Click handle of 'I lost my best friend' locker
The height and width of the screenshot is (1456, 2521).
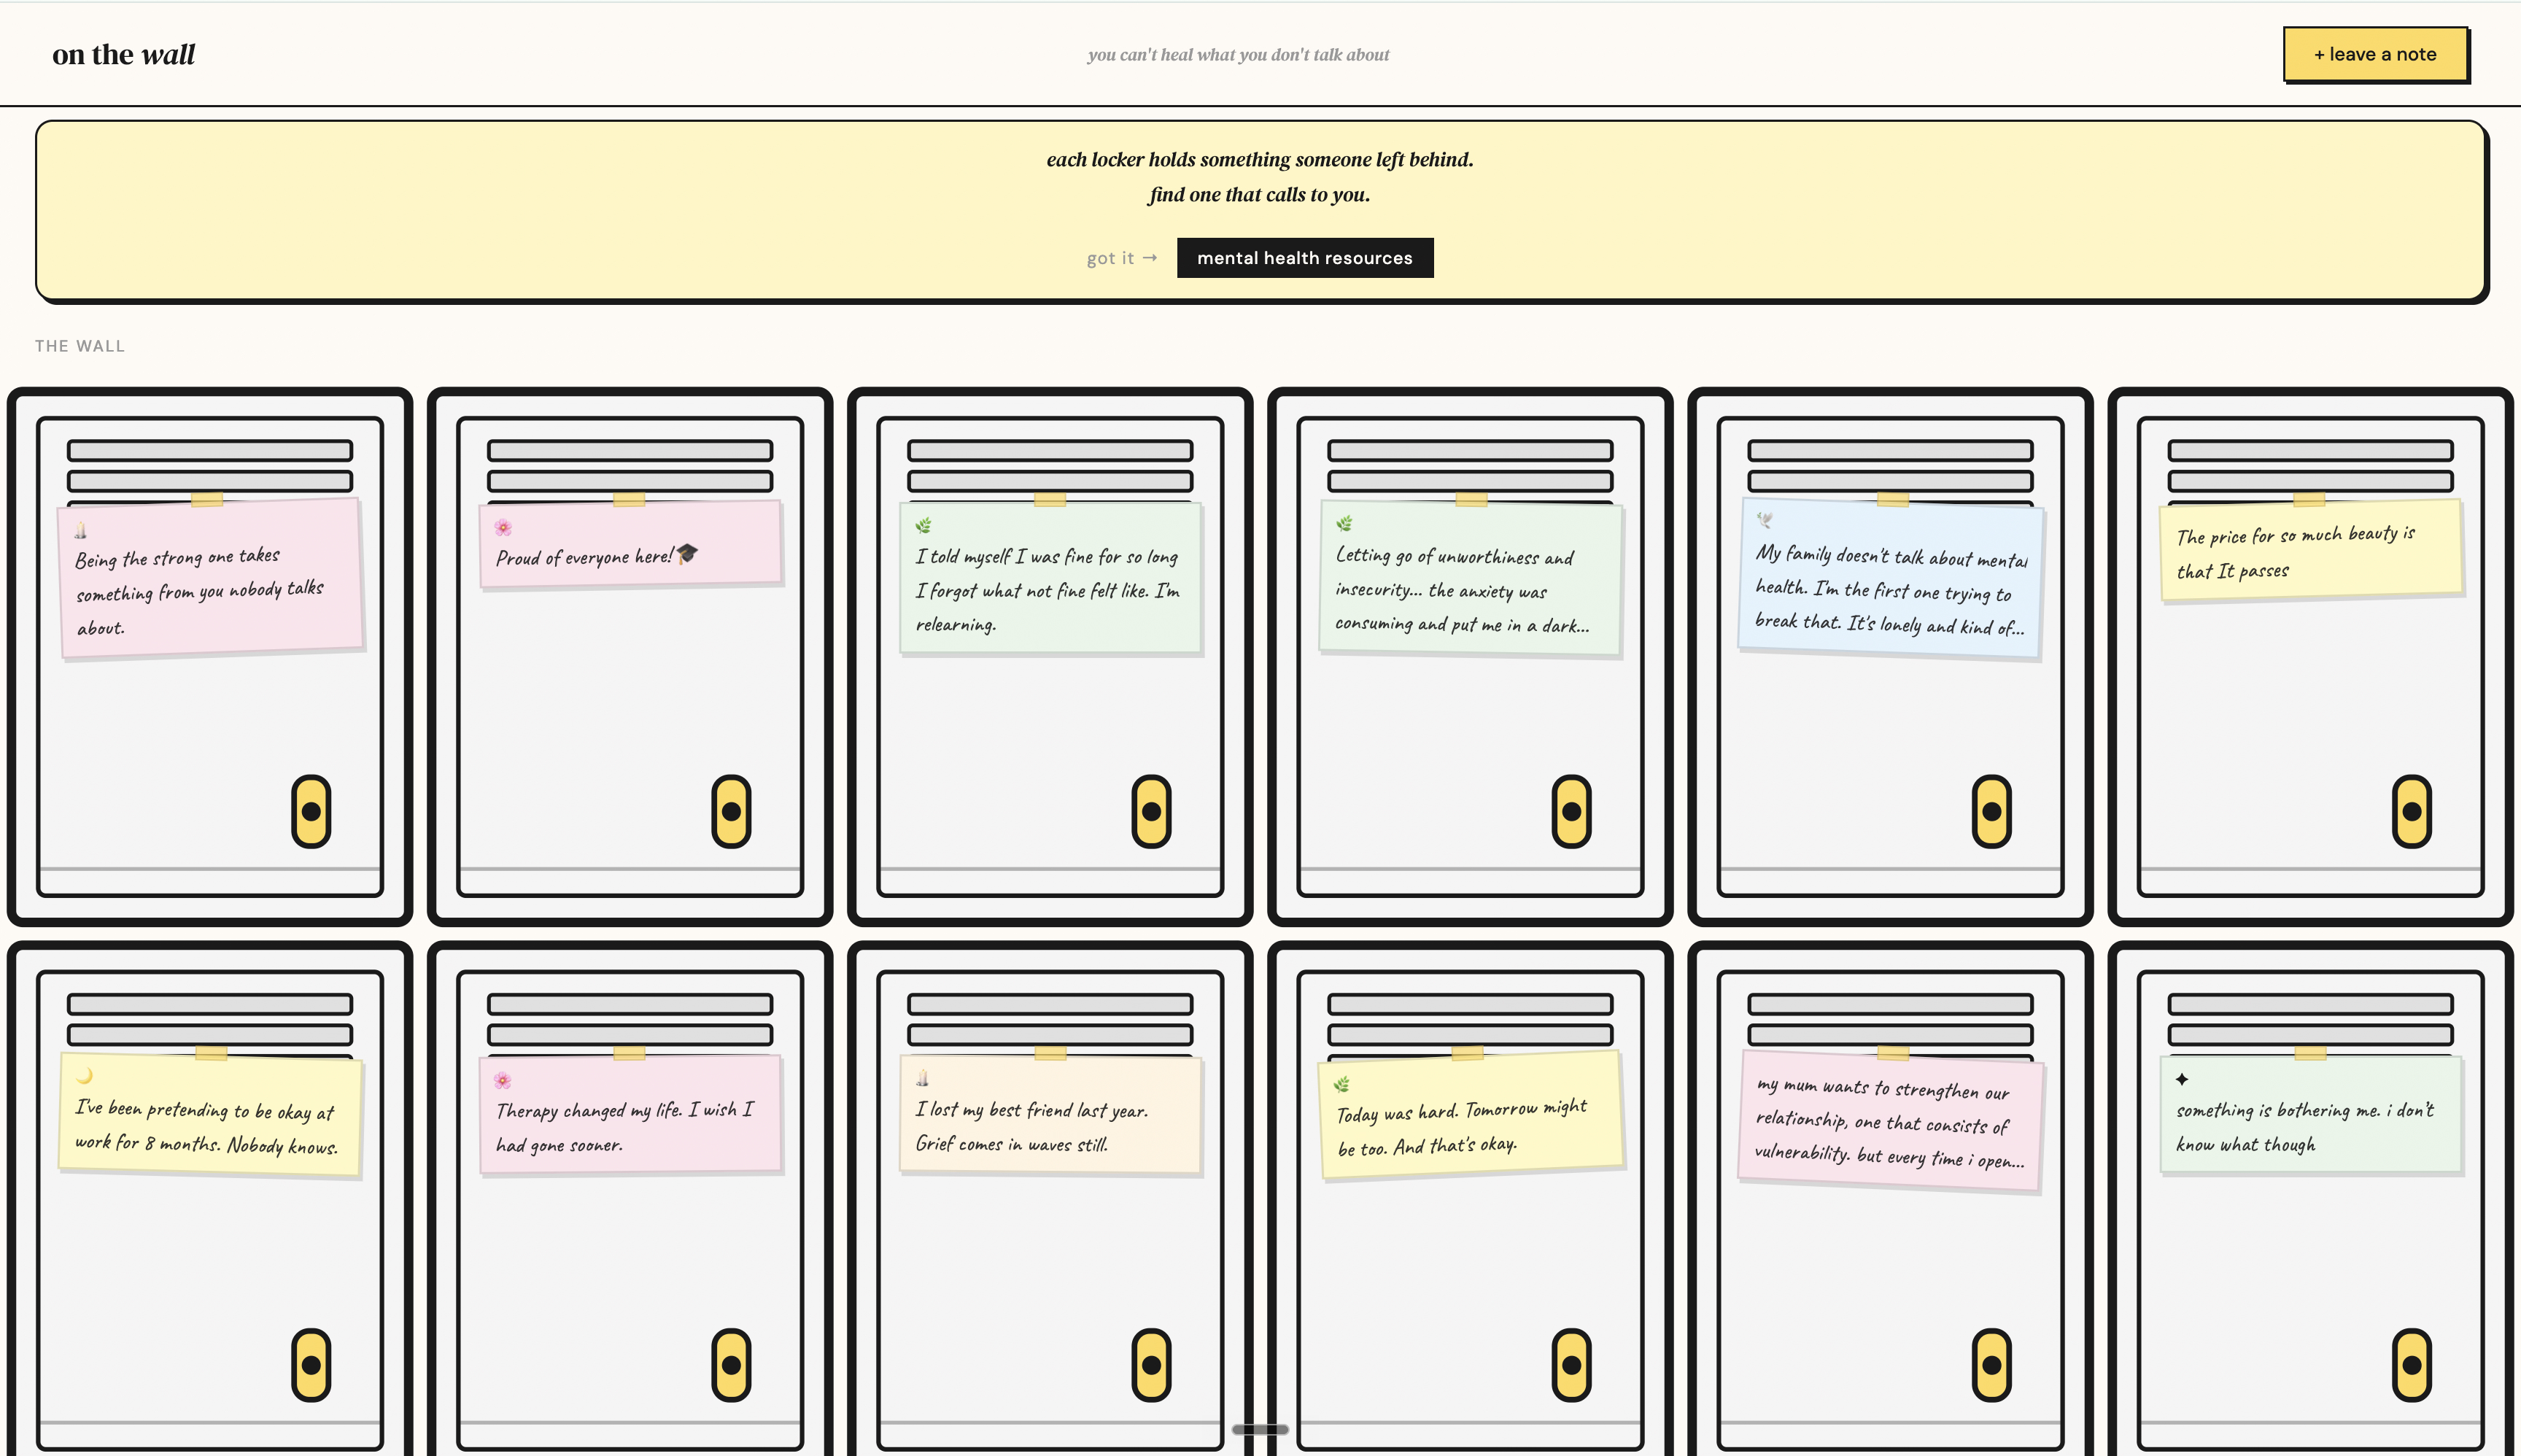(1151, 1365)
